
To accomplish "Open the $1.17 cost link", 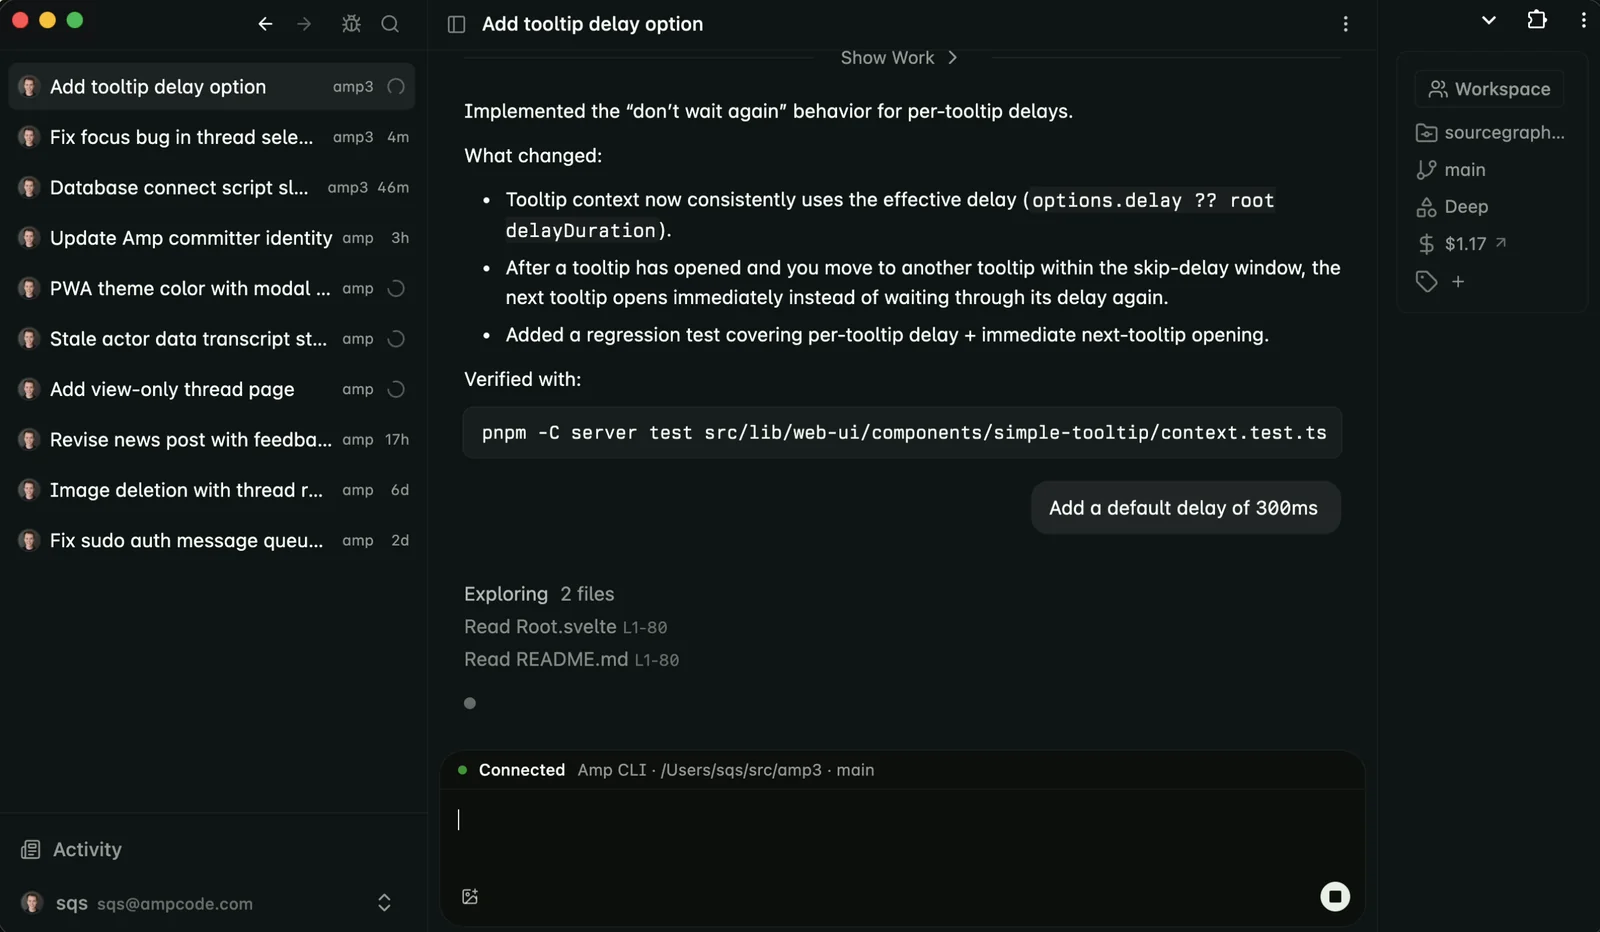I will coord(1462,244).
